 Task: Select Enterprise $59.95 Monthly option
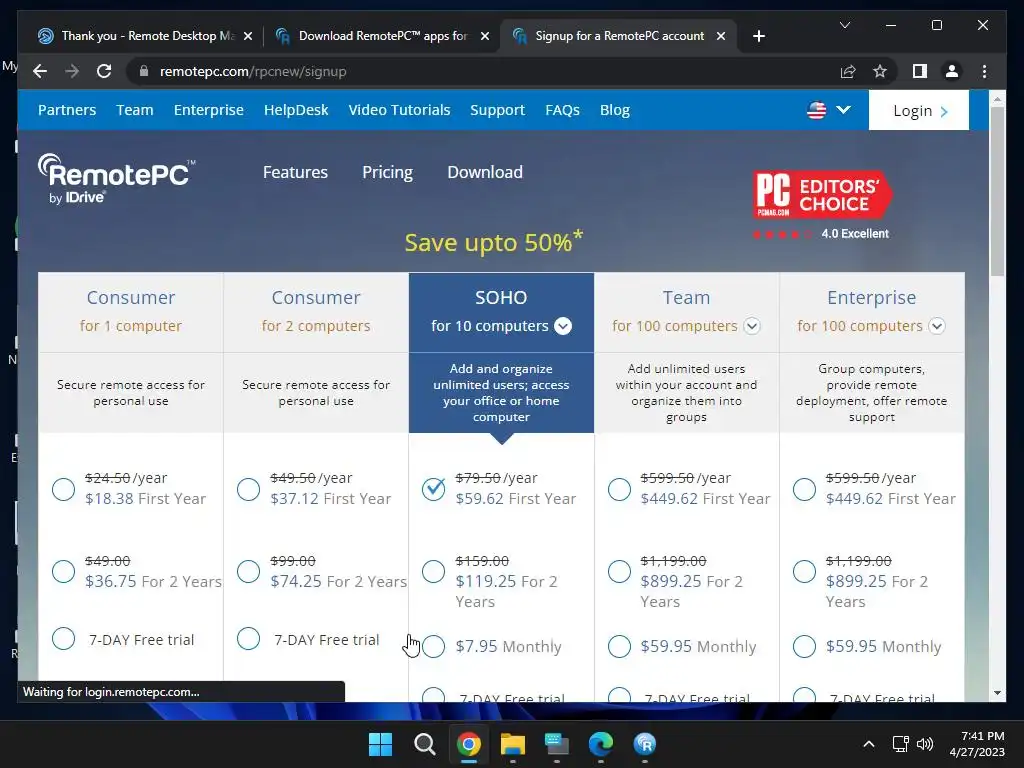coord(804,647)
